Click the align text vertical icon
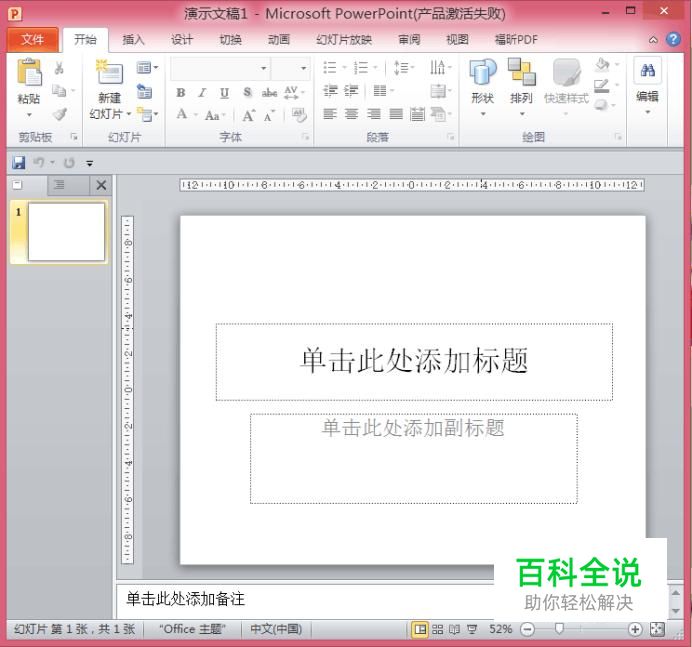Image resolution: width=692 pixels, height=647 pixels. pos(438,91)
